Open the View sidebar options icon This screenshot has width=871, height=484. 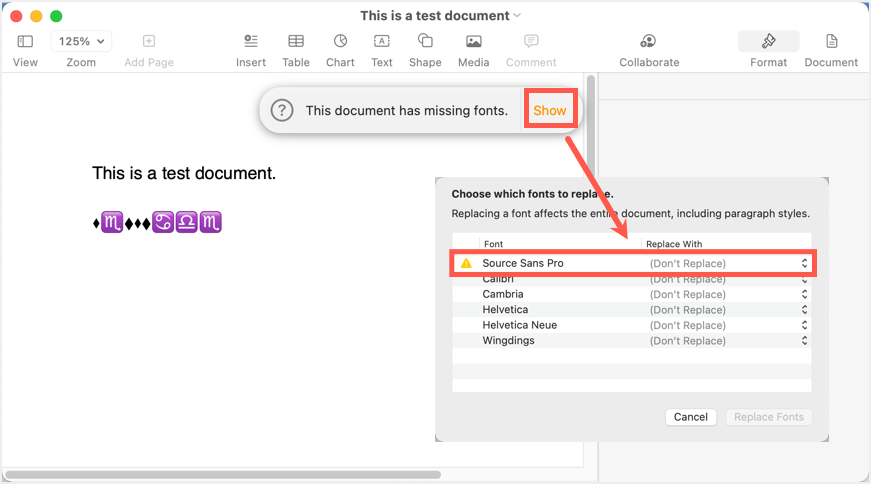[x=25, y=41]
